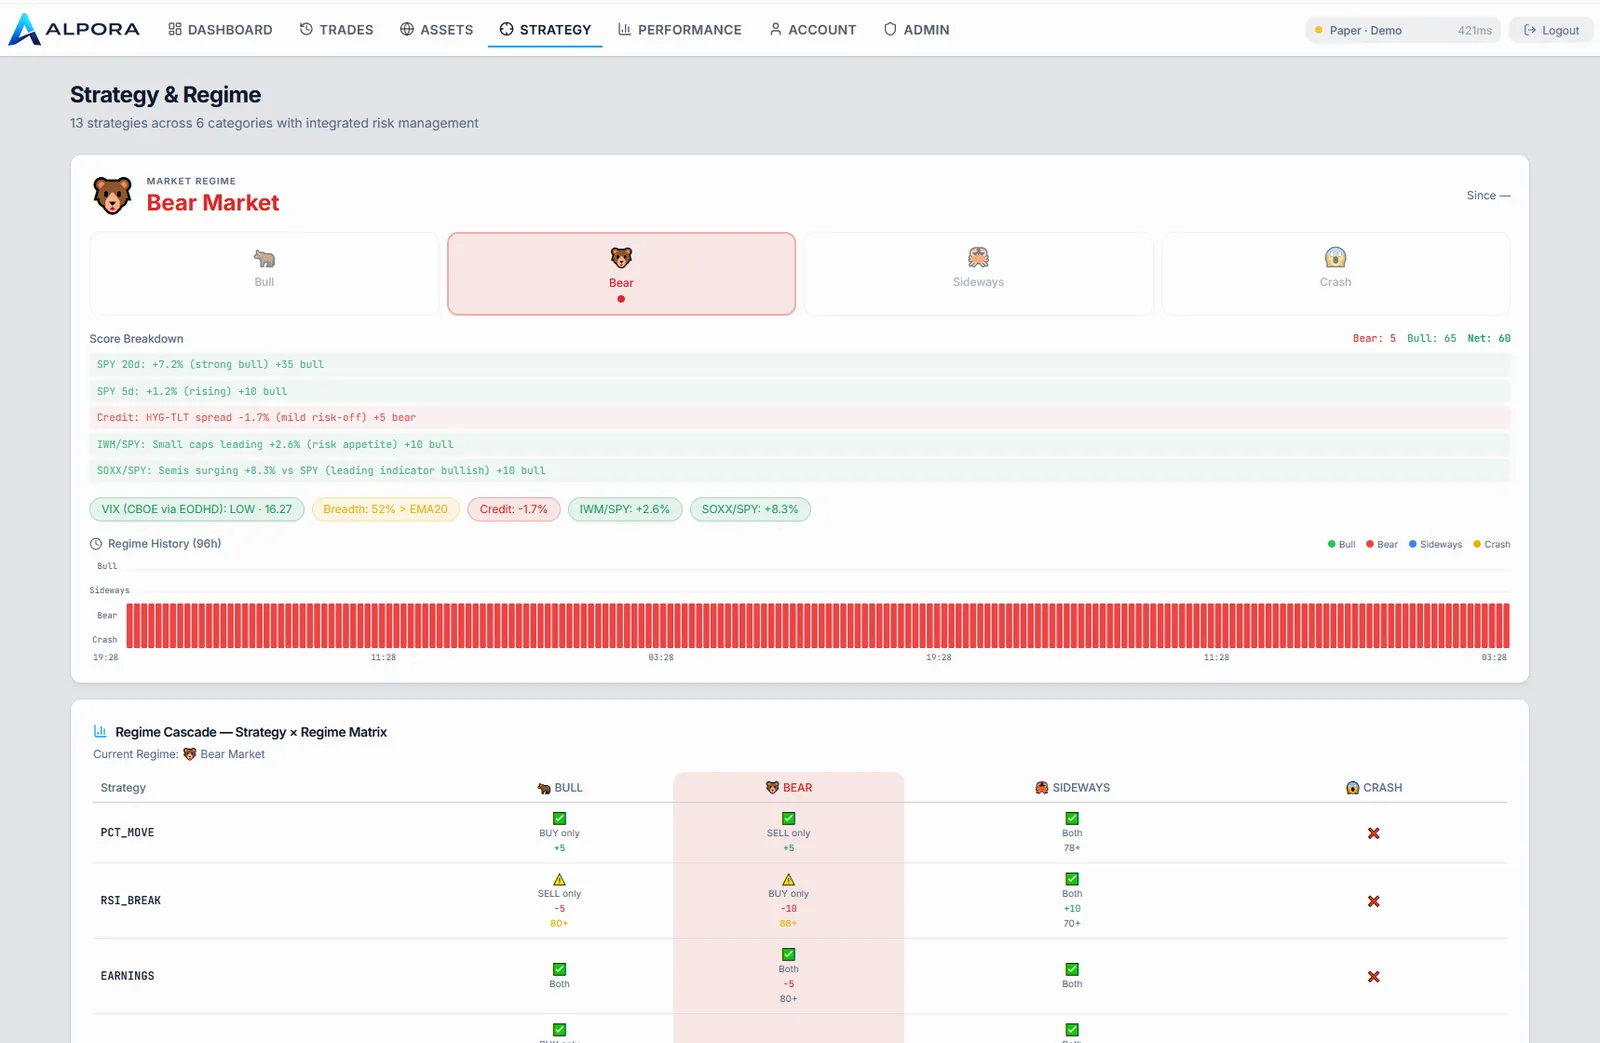Click the Assets globe icon
Screen dimensions: 1600x1043
(x=407, y=29)
